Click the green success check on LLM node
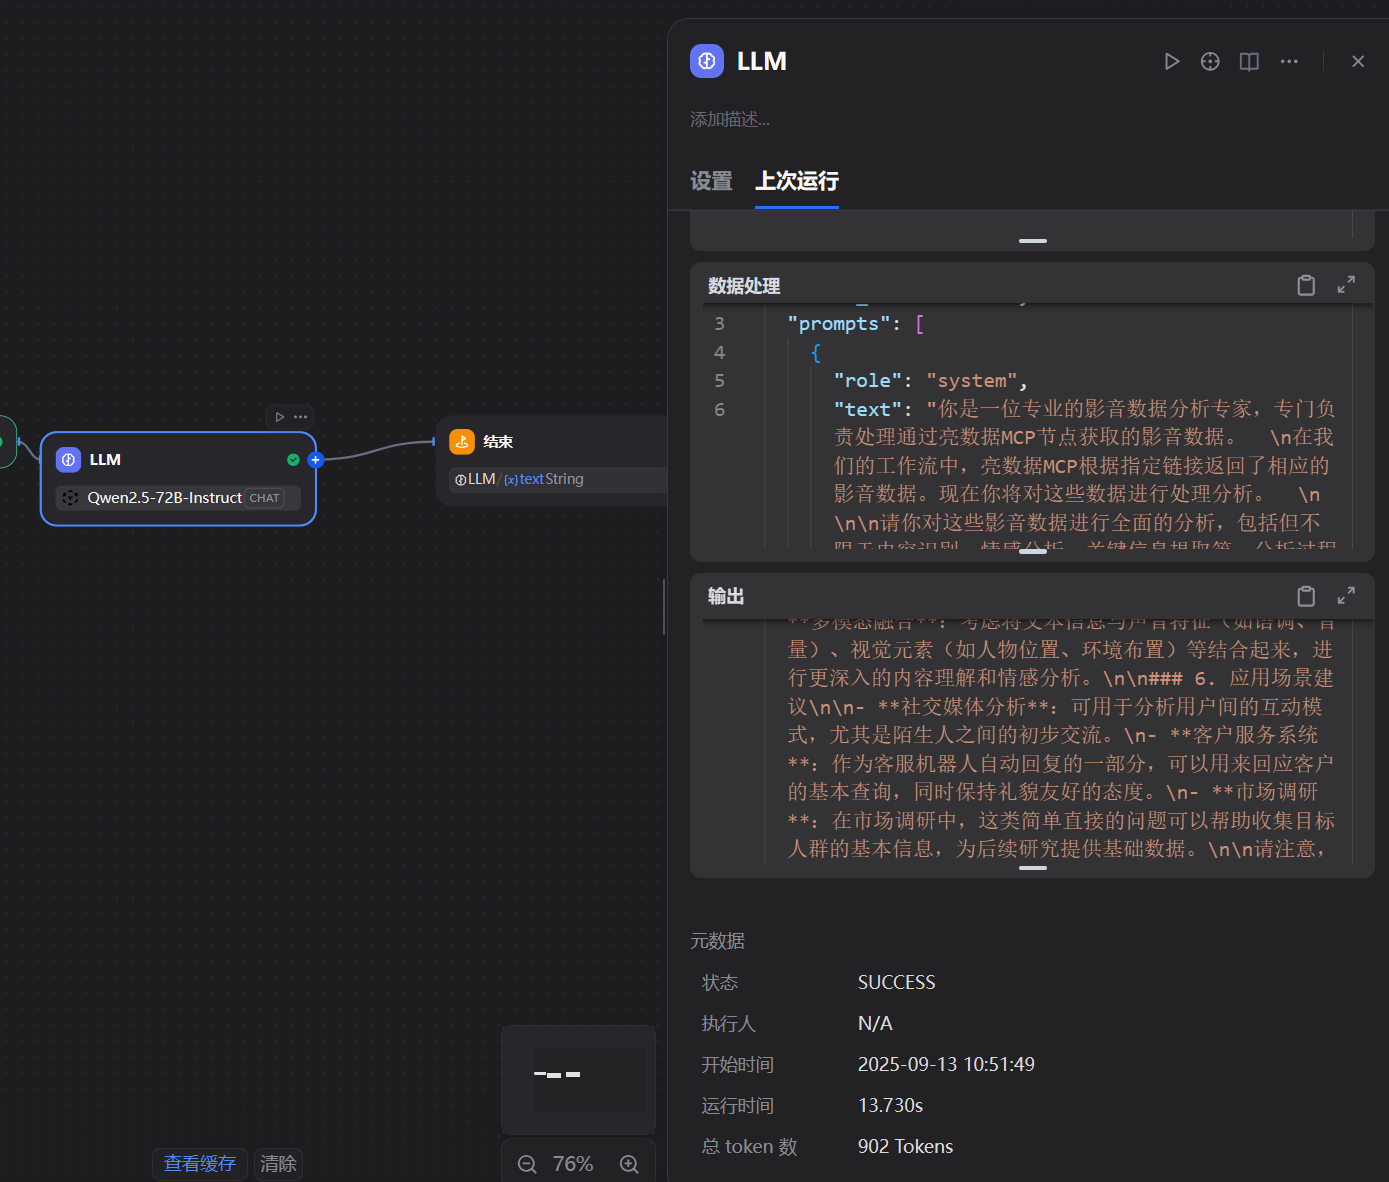 (x=293, y=460)
